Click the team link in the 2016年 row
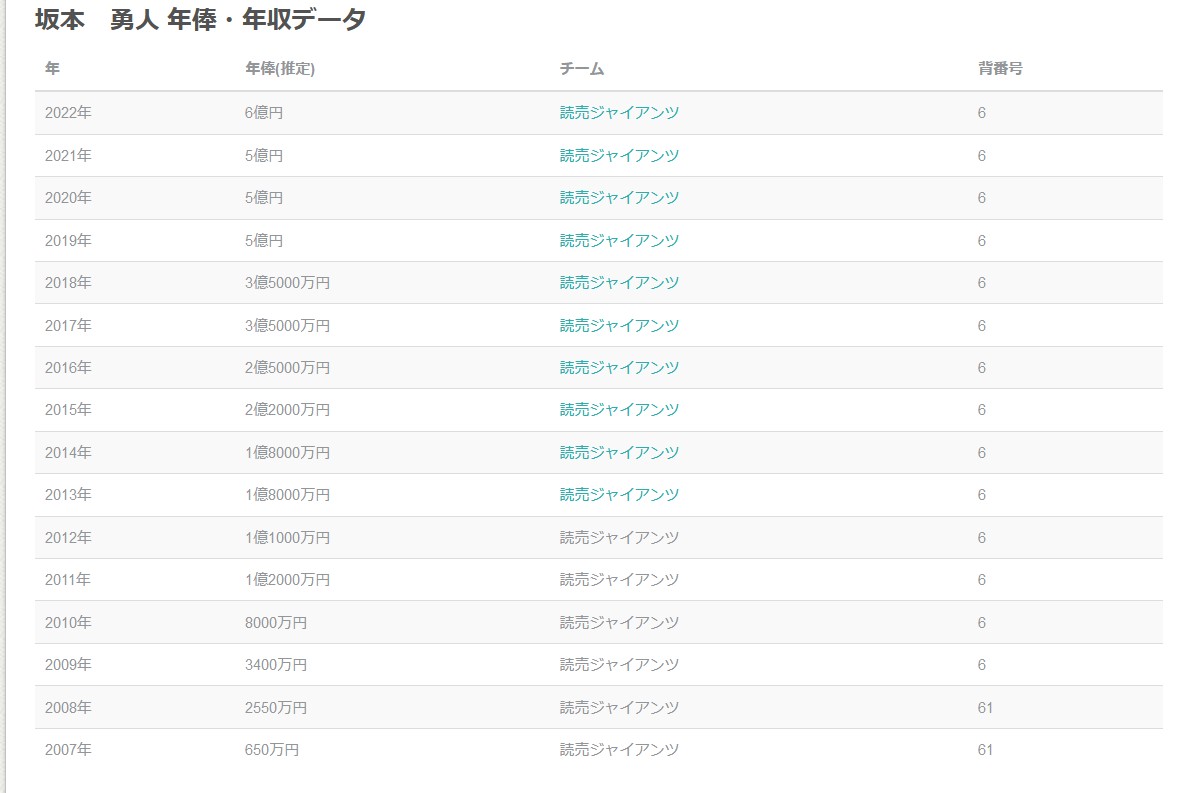Screen dimensions: 1185x793 point(619,368)
